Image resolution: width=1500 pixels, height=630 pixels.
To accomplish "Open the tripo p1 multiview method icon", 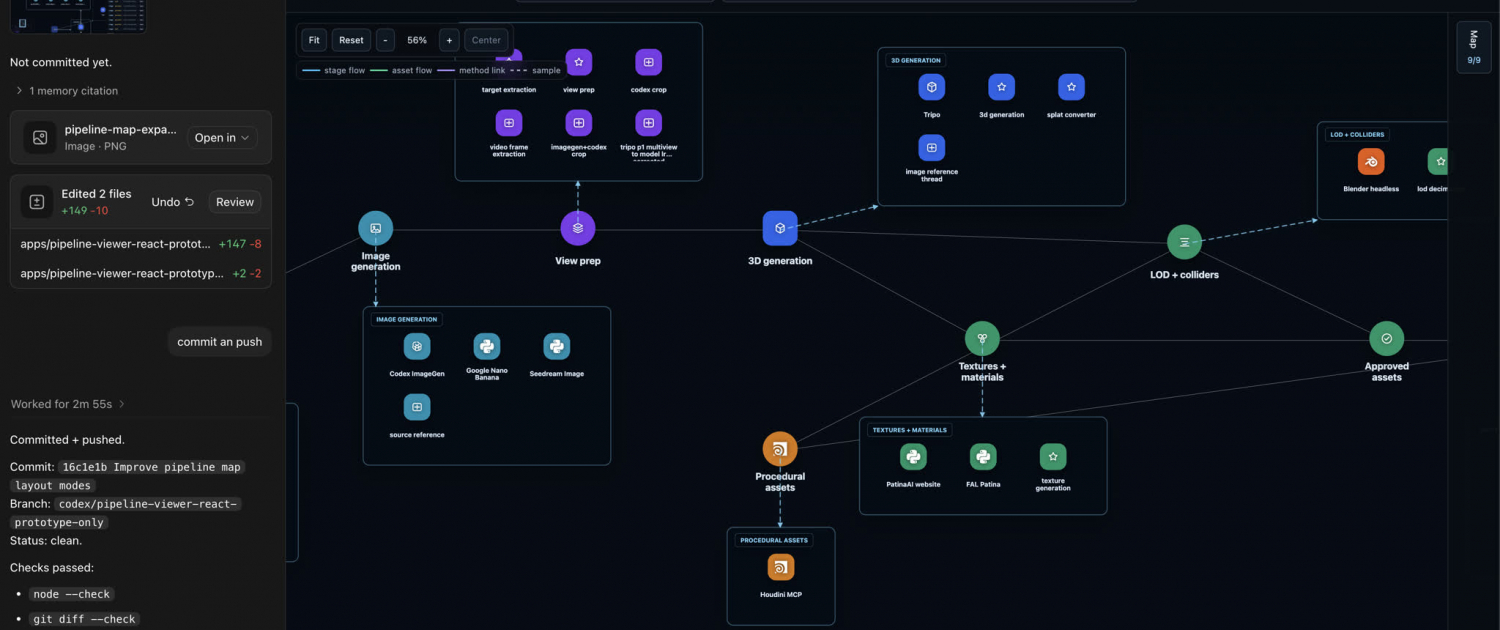I will [649, 123].
